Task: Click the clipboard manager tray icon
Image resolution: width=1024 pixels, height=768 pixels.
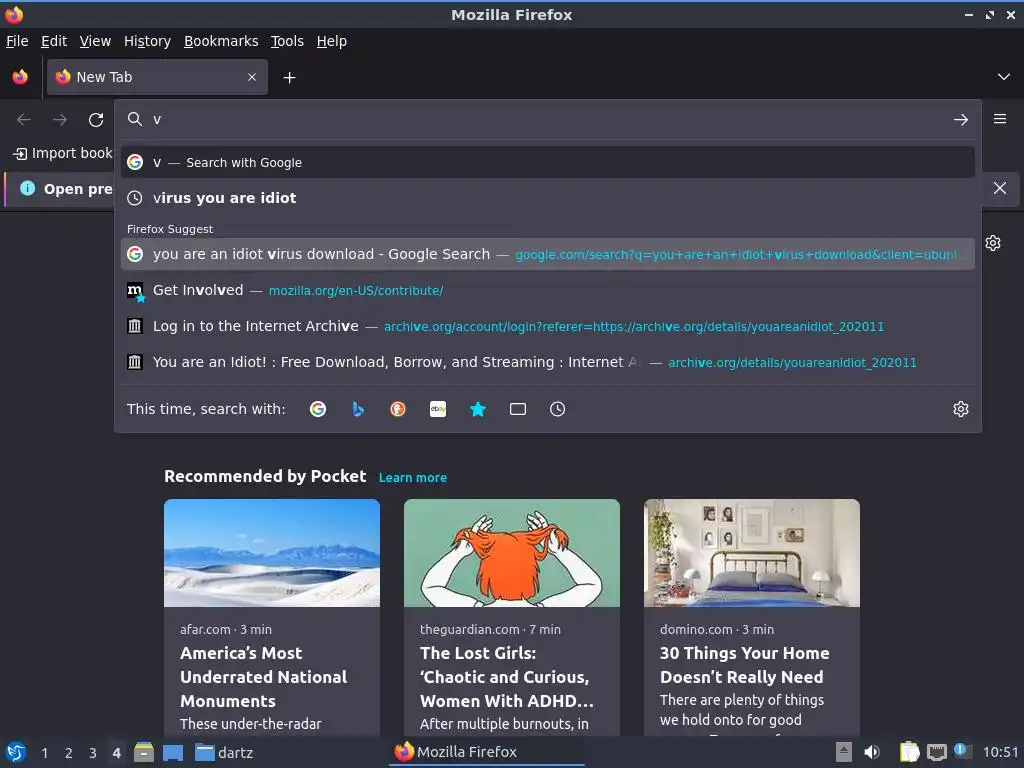Action: [908, 752]
